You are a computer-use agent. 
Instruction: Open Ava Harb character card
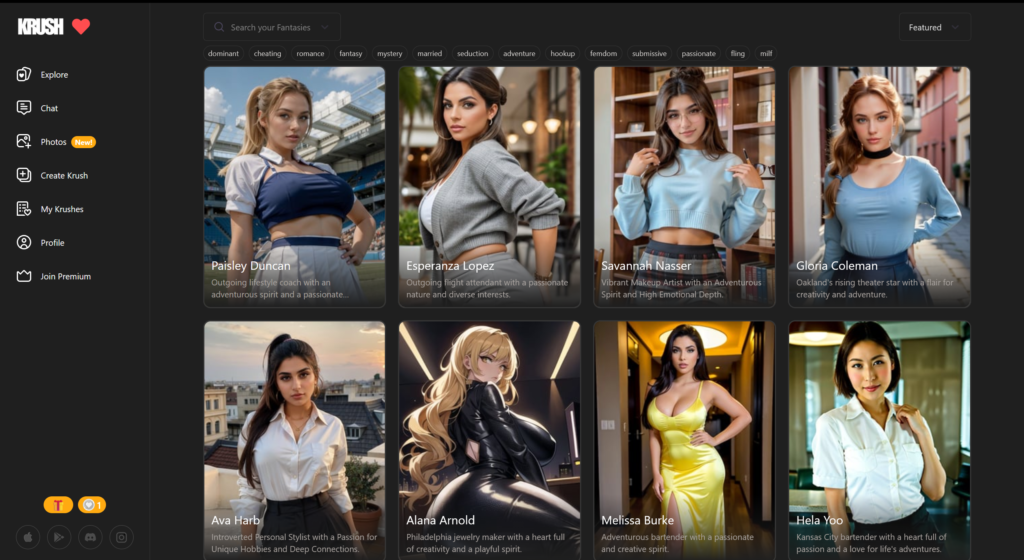(295, 440)
